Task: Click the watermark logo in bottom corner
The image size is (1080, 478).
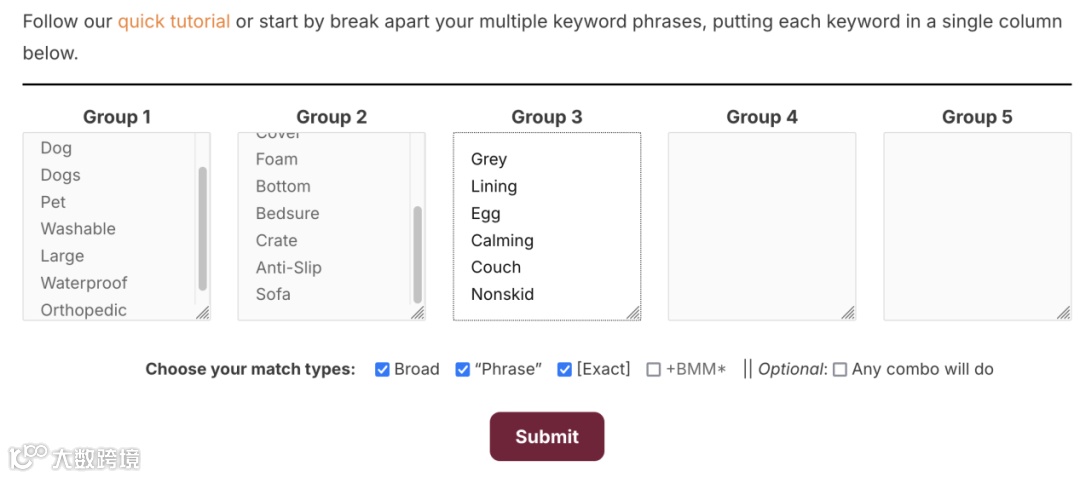Action: click(x=74, y=458)
